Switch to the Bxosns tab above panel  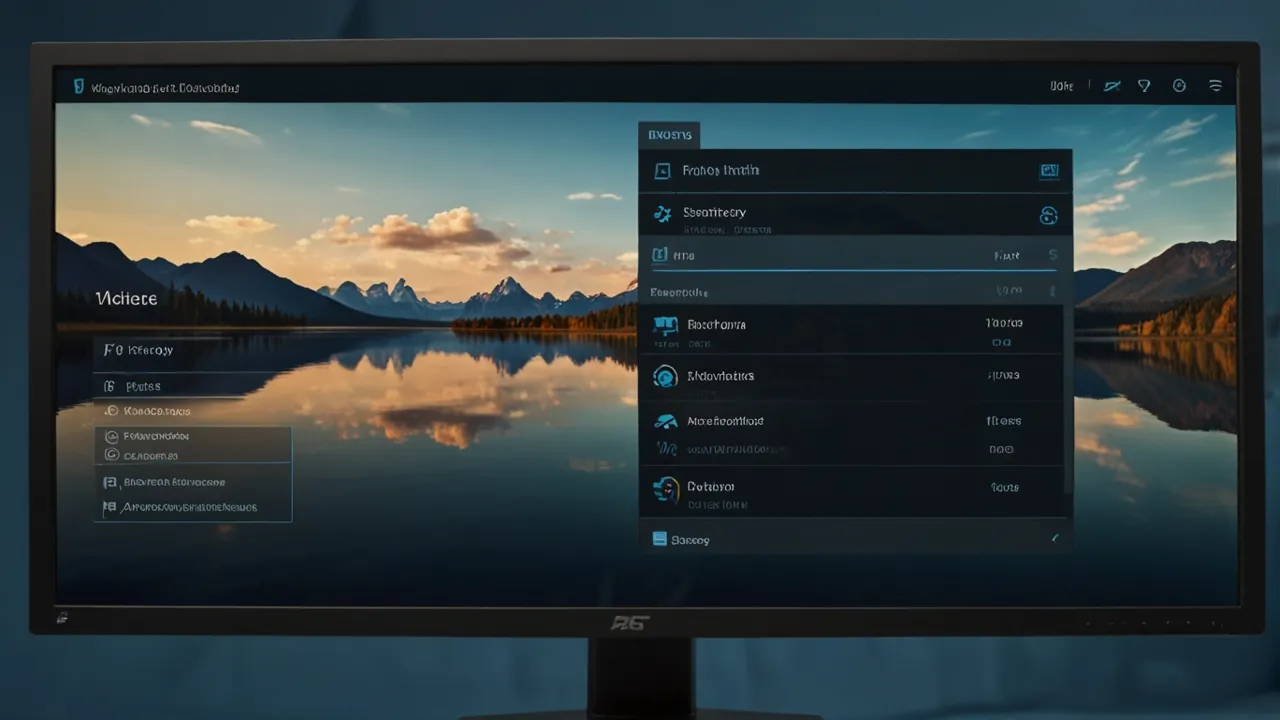[x=669, y=135]
